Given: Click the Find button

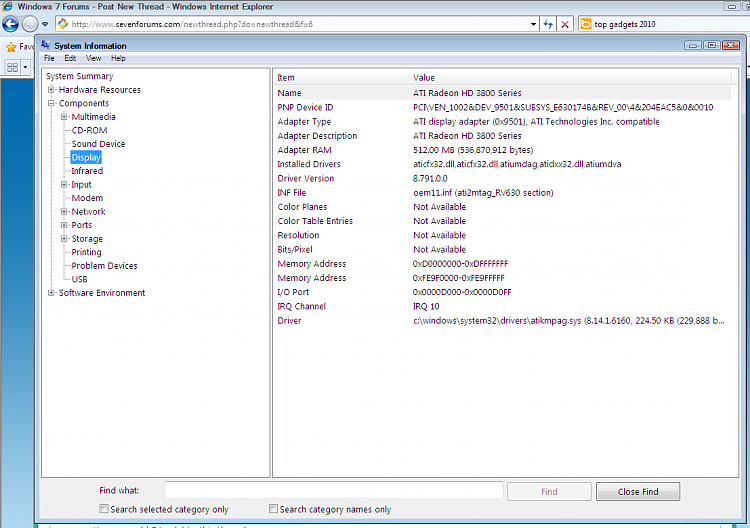Looking at the screenshot, I should click(x=549, y=491).
